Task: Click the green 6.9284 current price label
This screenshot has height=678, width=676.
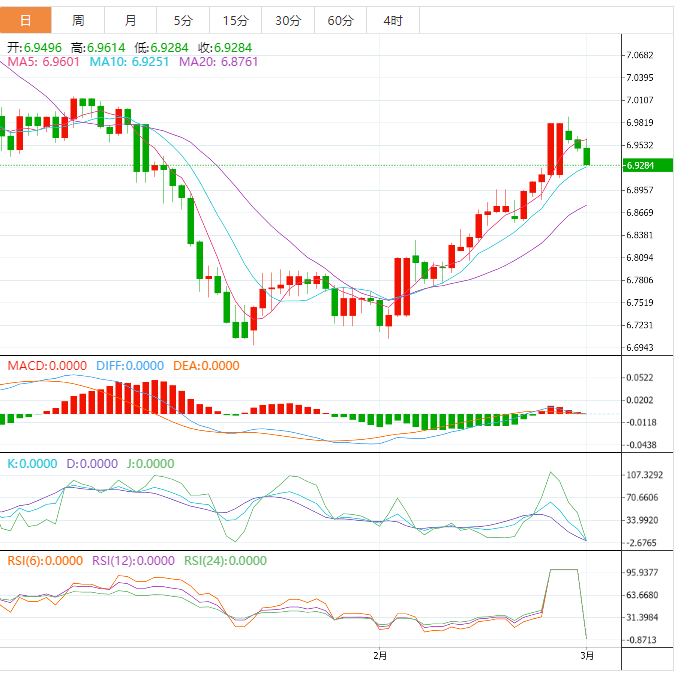Action: coord(647,166)
